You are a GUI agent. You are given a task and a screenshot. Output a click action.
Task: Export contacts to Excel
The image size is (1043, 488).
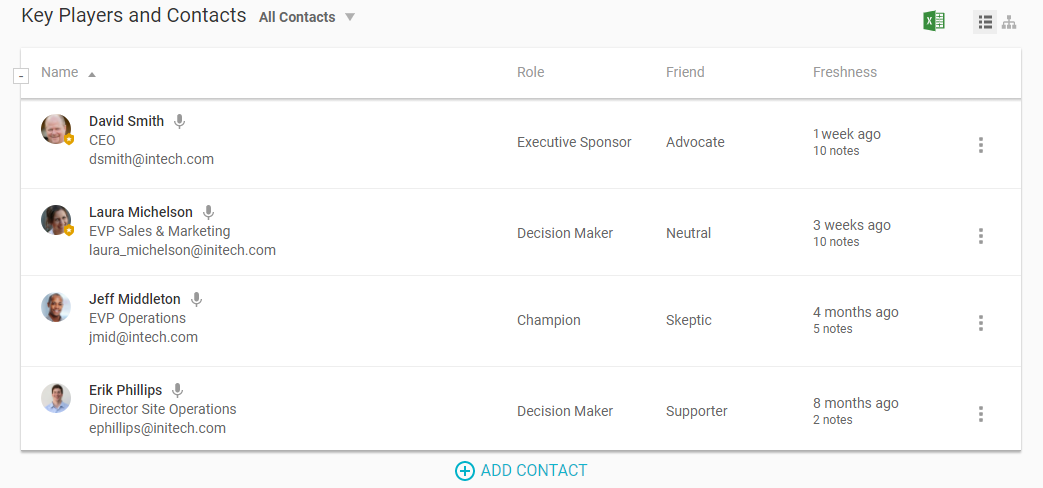(934, 21)
